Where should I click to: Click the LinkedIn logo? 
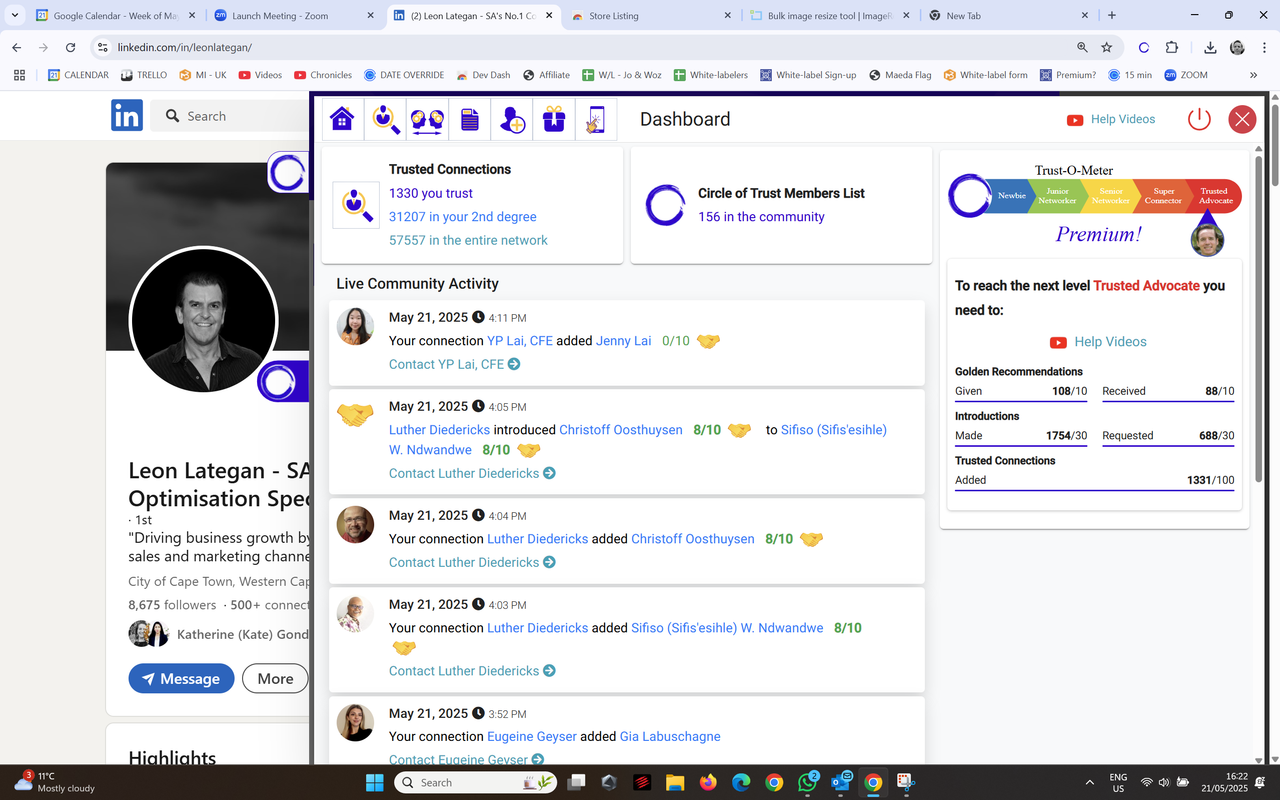127,116
